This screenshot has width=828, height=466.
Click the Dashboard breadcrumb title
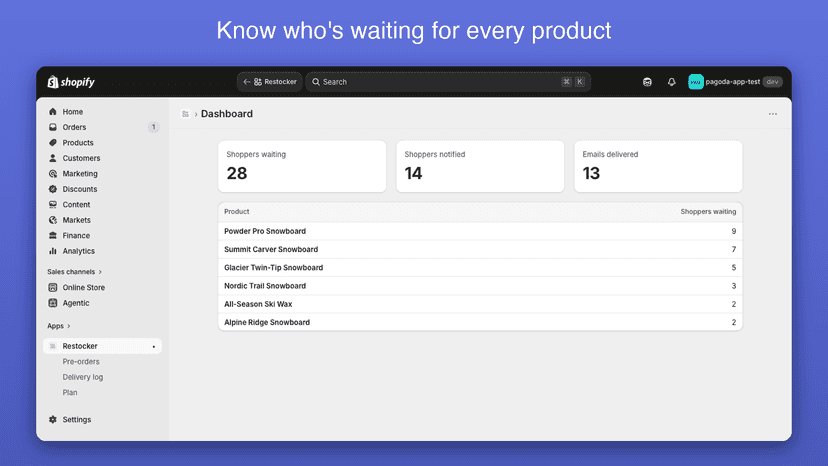point(227,114)
